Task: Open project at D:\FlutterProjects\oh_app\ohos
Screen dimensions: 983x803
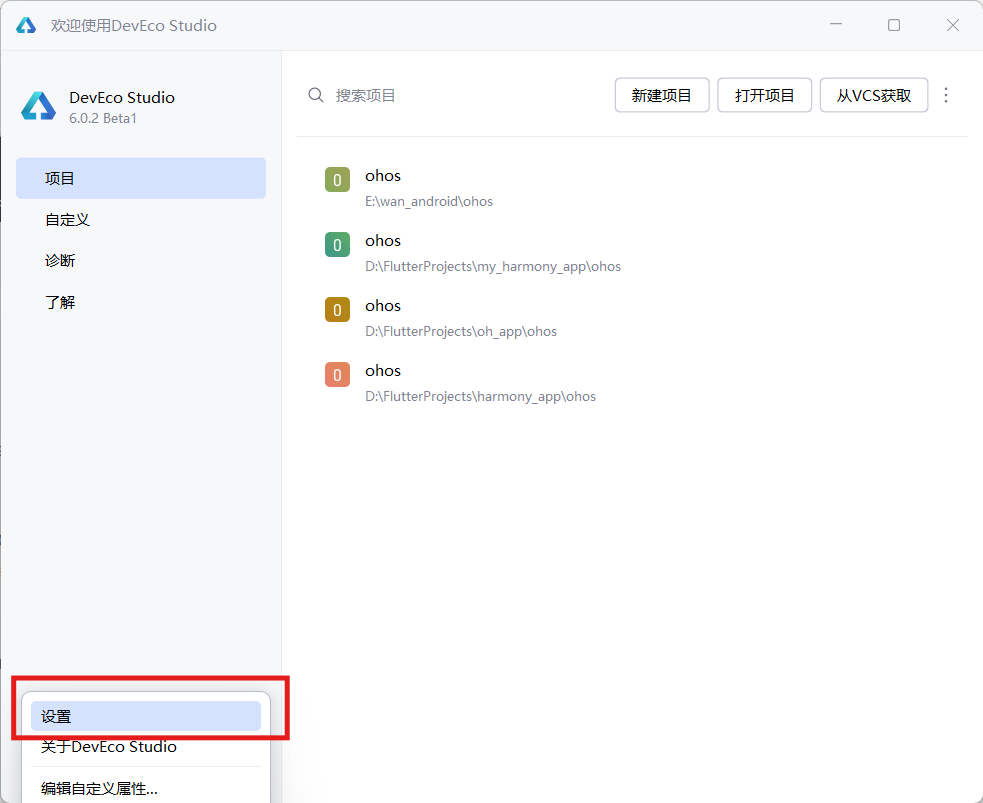Action: [632, 318]
